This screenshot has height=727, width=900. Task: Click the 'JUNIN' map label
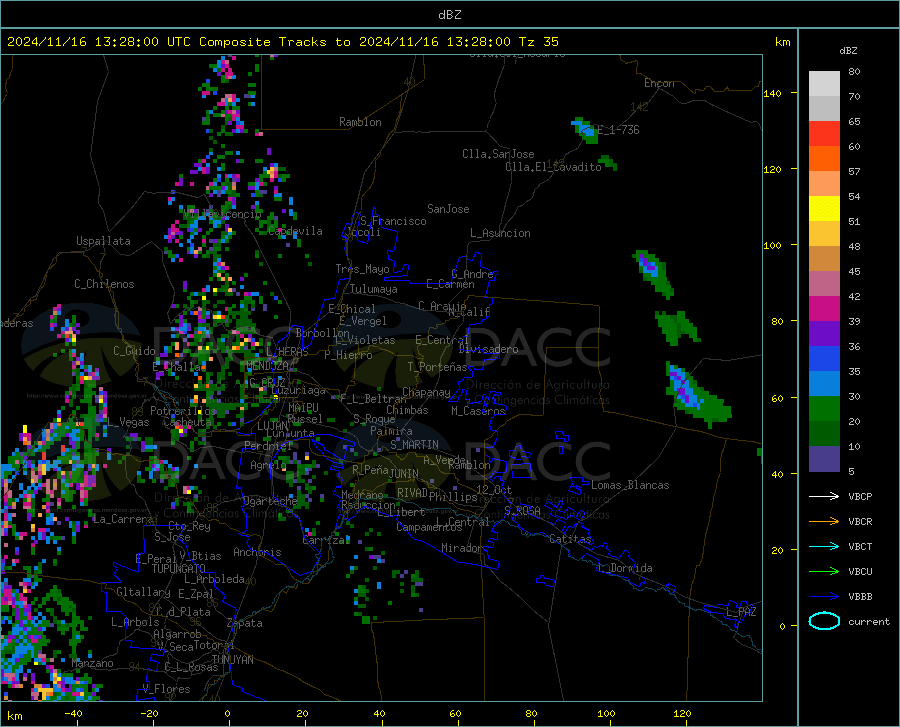404,474
